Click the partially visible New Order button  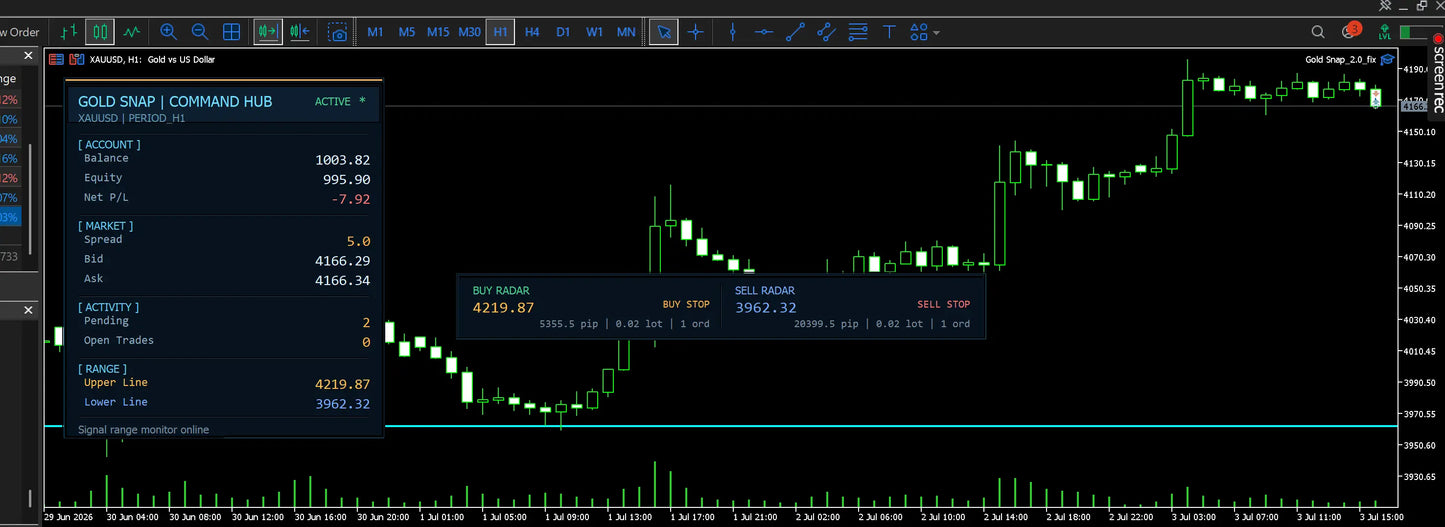click(x=20, y=32)
